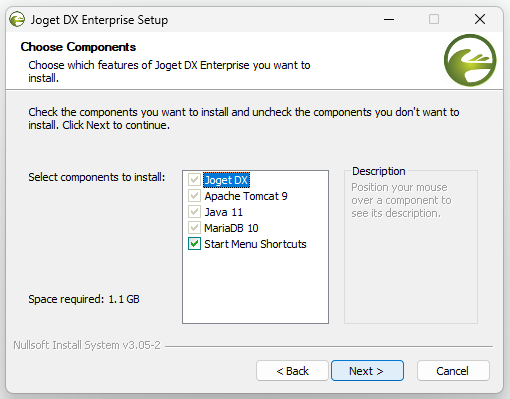Image resolution: width=510 pixels, height=399 pixels.
Task: Select the Joget DX item label
Action: 226,180
